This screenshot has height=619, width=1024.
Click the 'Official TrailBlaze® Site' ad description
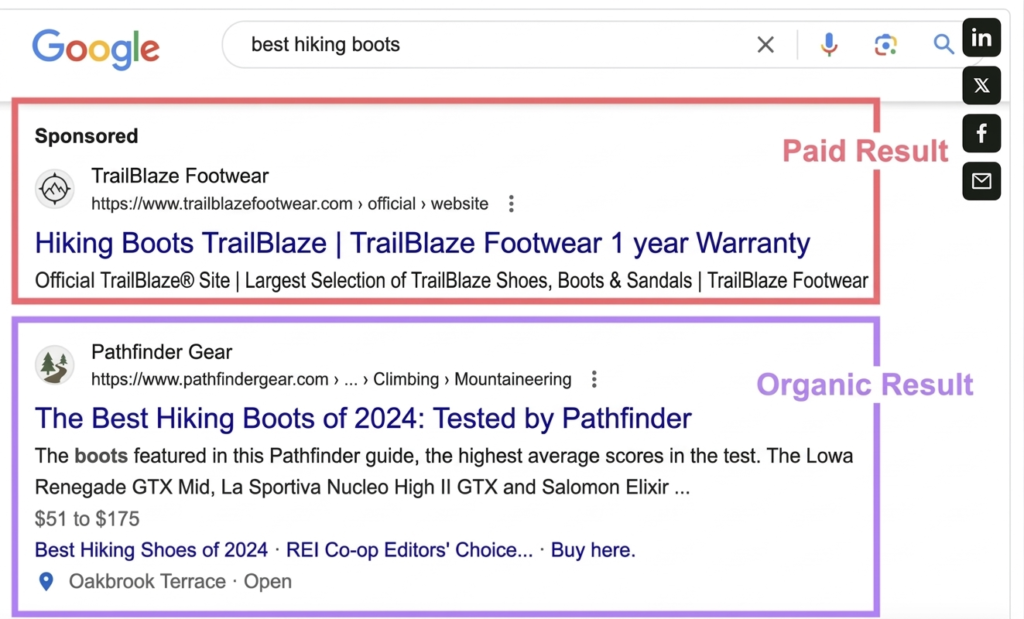coord(451,281)
